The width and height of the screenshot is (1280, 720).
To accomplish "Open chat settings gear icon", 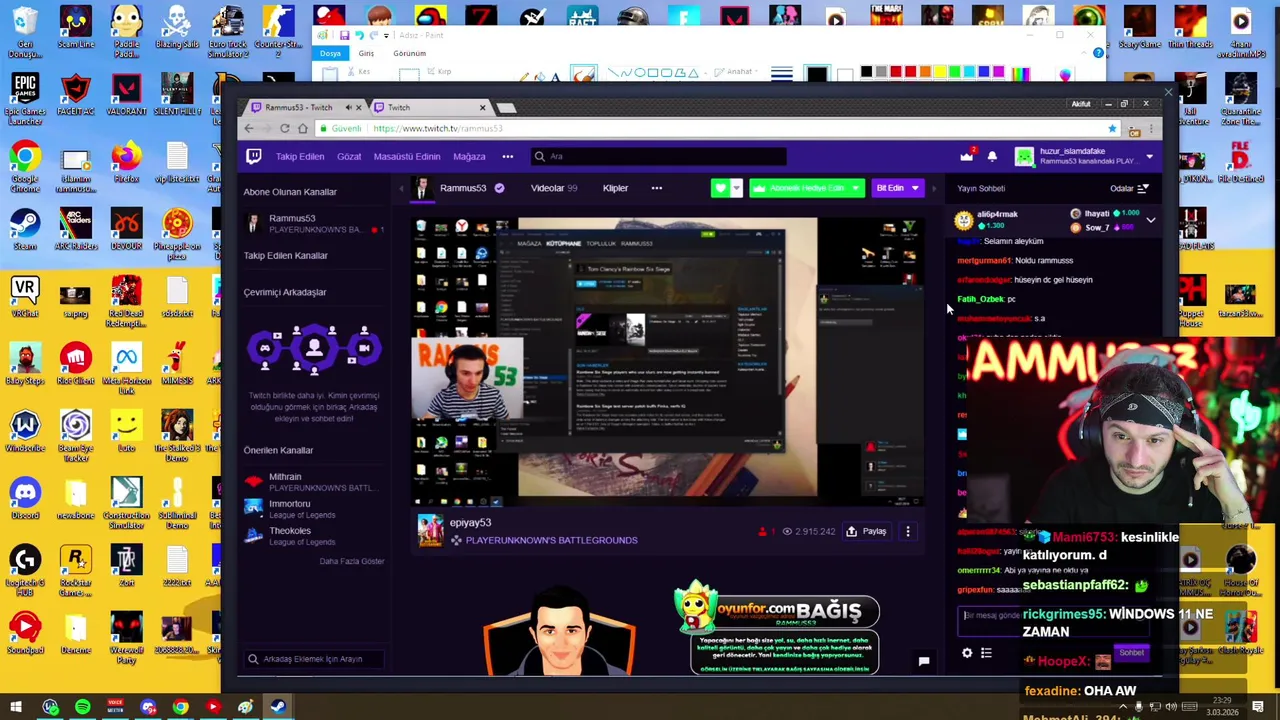I will [967, 653].
